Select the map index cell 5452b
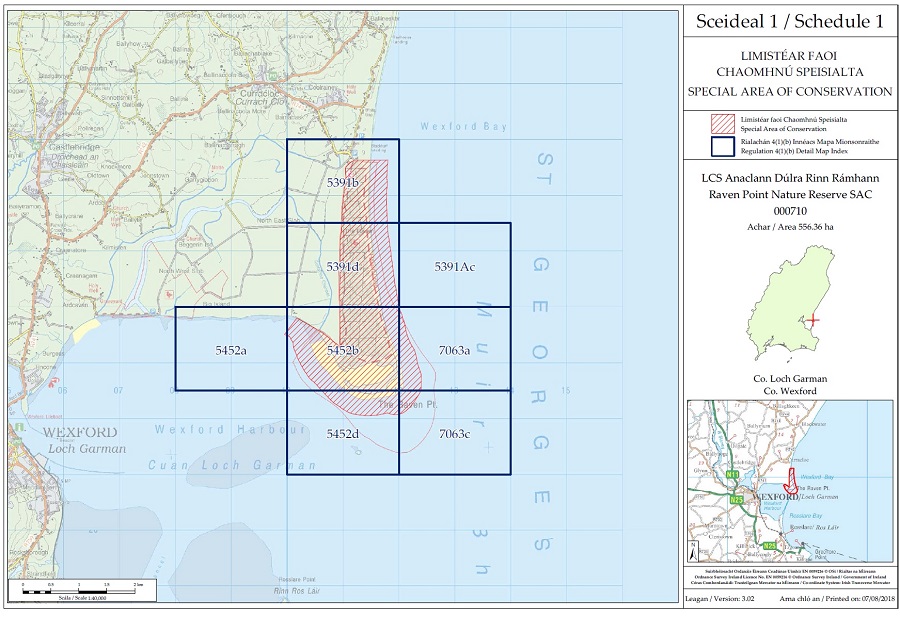 tap(343, 349)
